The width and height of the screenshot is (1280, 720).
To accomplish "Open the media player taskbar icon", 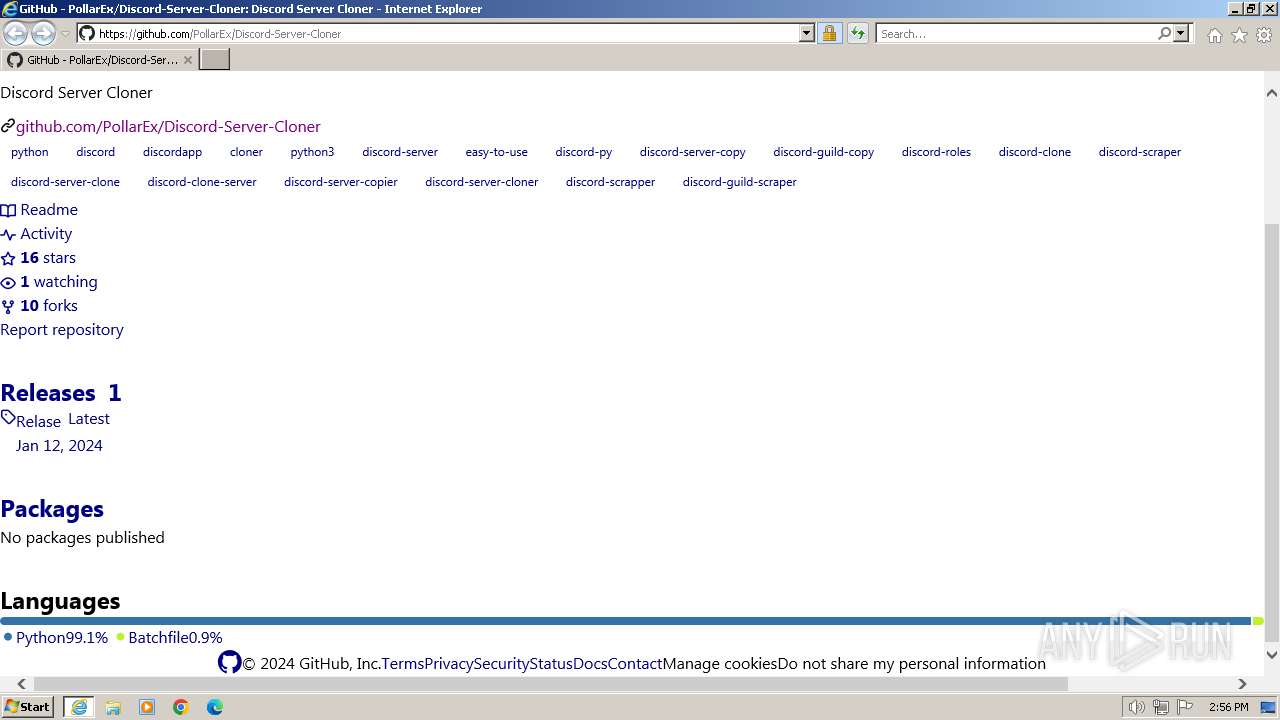I will coord(147,707).
